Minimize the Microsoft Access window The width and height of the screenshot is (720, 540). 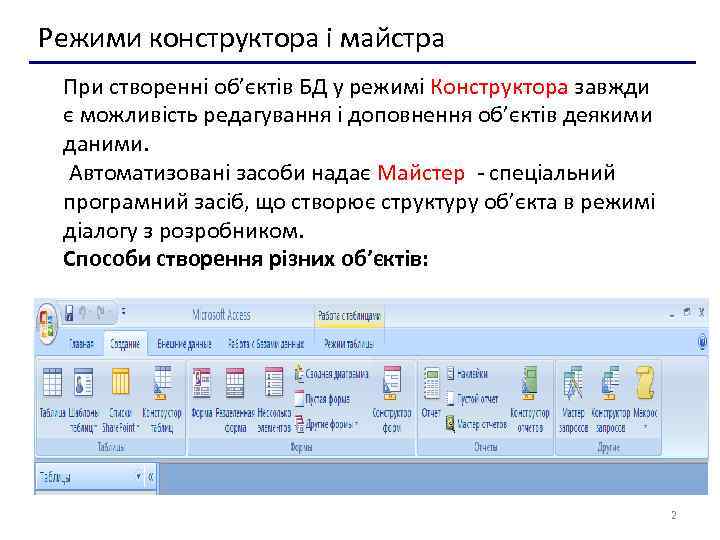click(x=672, y=315)
